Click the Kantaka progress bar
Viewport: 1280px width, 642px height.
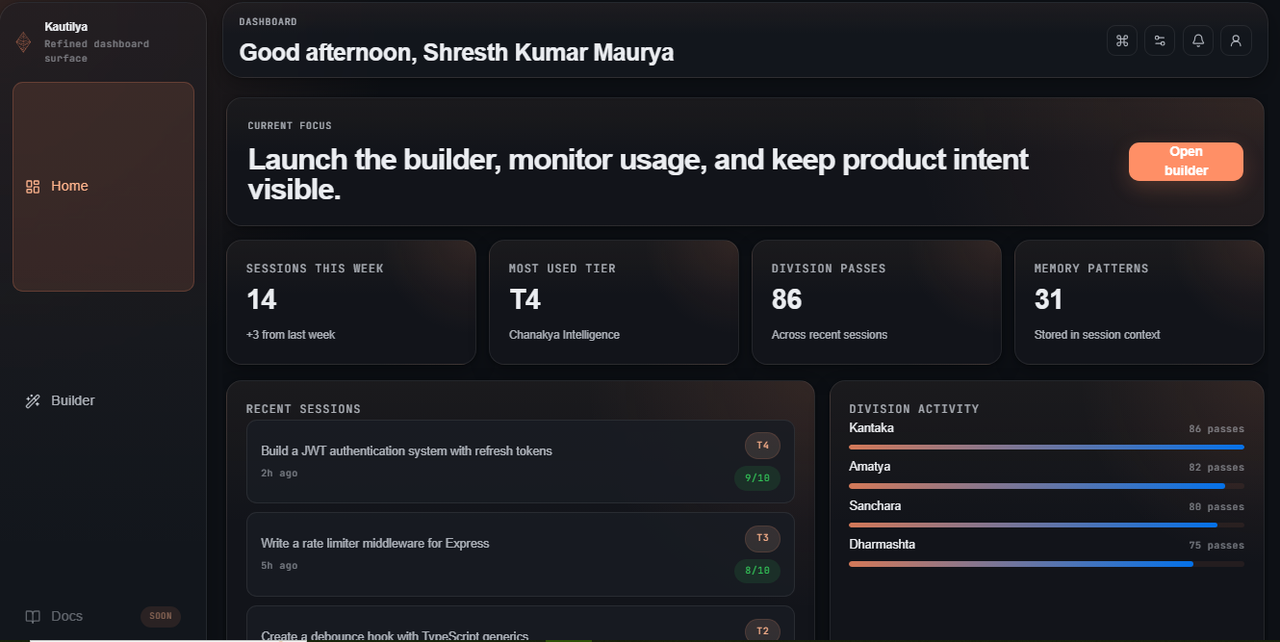(x=1047, y=447)
